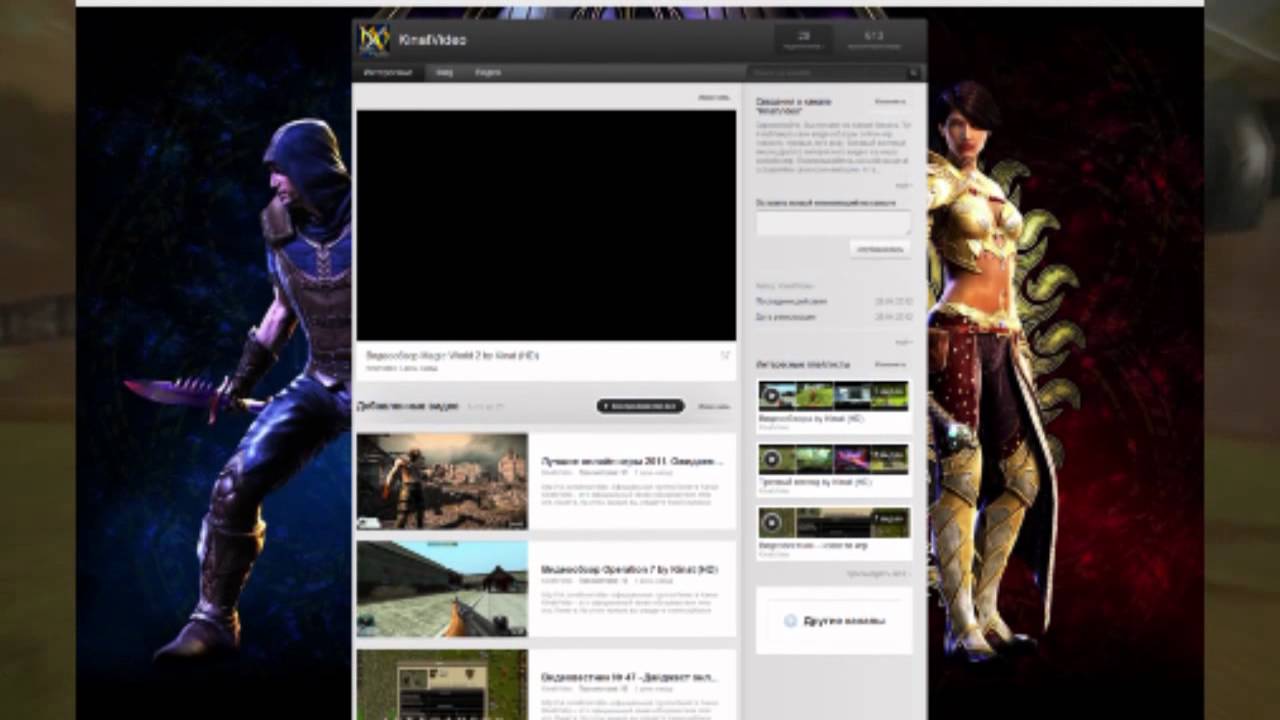Open the first-person rifle video thumbnail
Screen dimensions: 1280x720
coord(442,589)
